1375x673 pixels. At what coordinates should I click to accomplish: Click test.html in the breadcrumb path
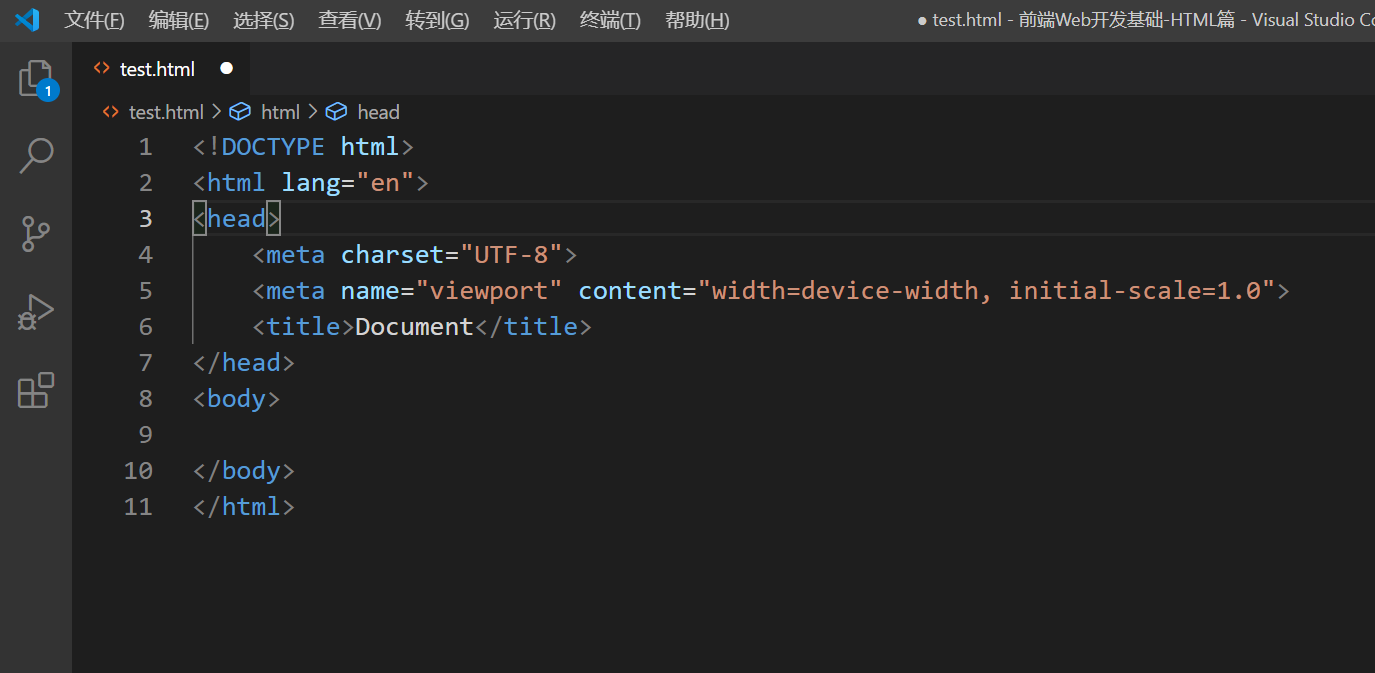point(166,112)
